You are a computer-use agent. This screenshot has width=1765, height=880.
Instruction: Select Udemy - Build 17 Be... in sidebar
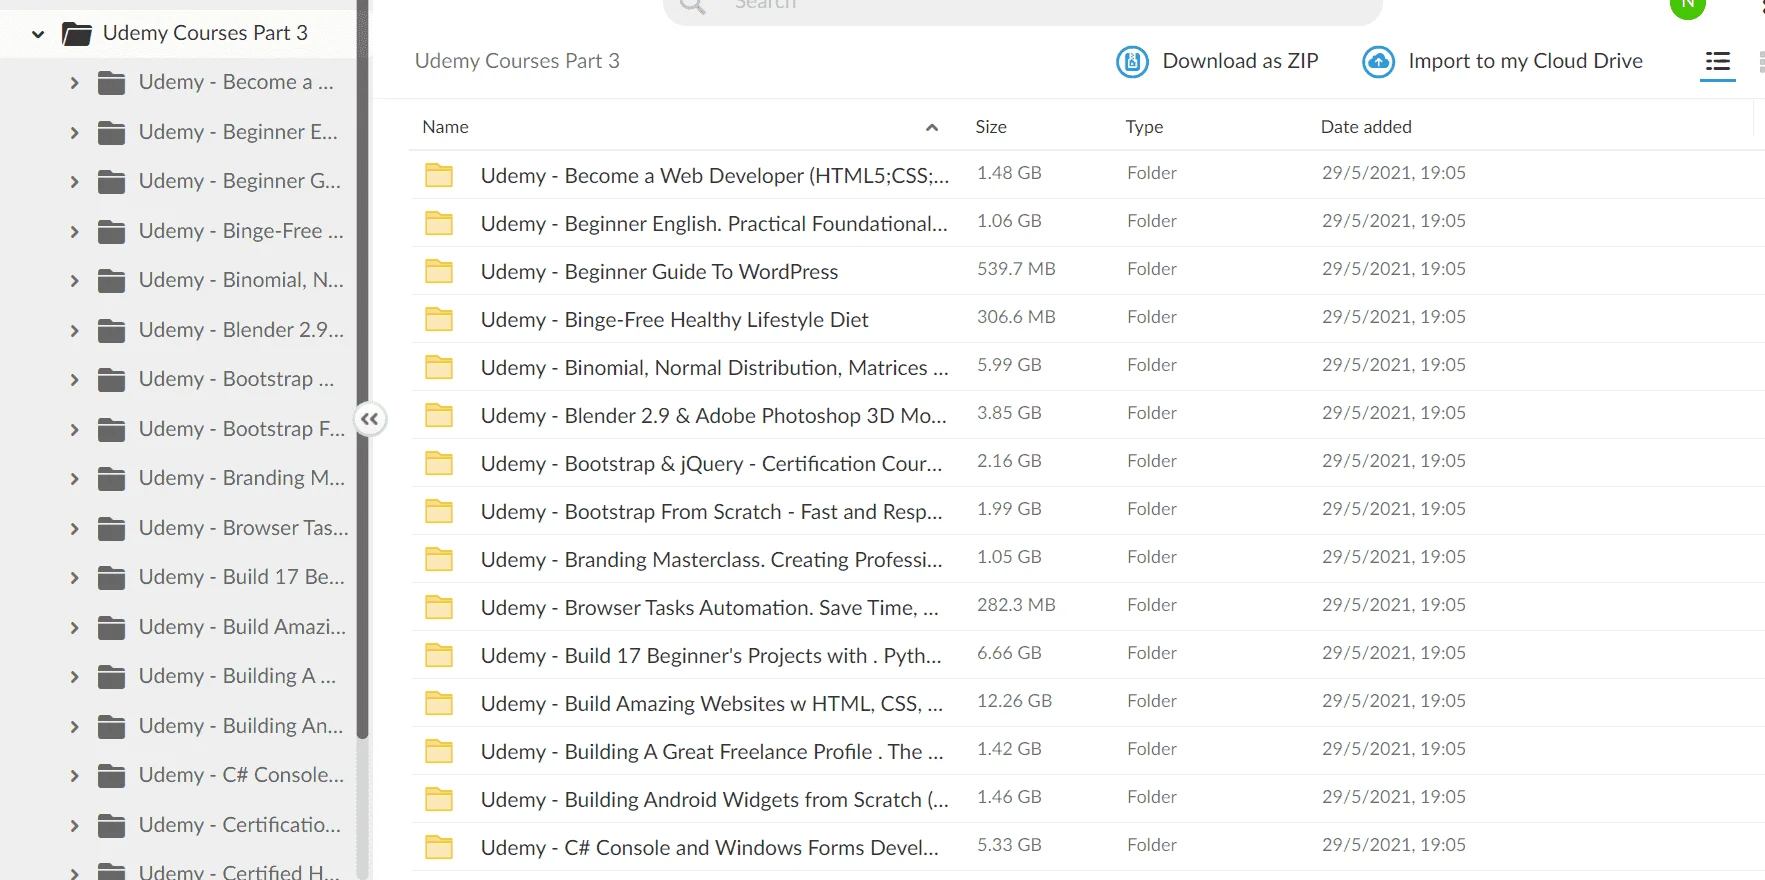[242, 577]
